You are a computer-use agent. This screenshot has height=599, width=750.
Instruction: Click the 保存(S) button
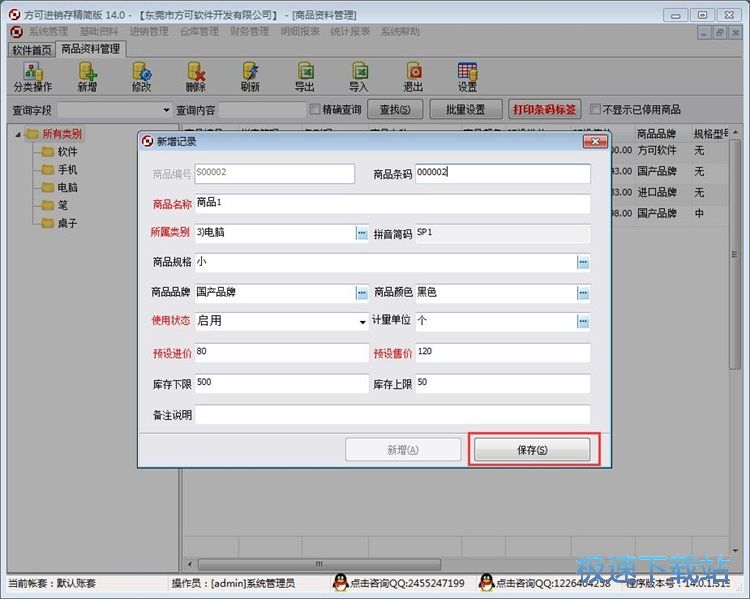(x=532, y=450)
